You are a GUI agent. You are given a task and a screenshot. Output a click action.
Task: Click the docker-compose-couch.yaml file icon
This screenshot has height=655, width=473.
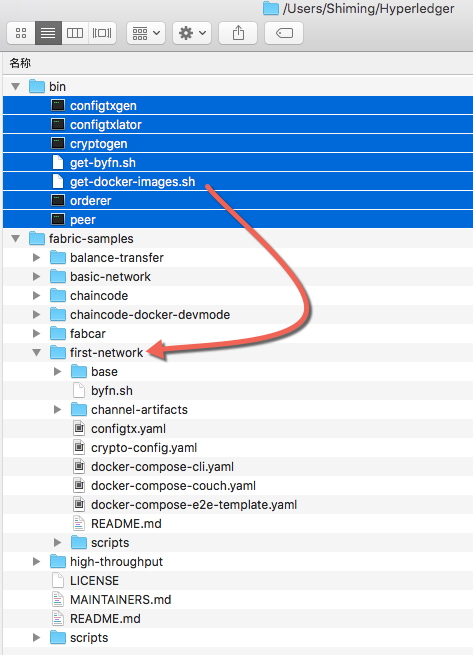[x=79, y=486]
